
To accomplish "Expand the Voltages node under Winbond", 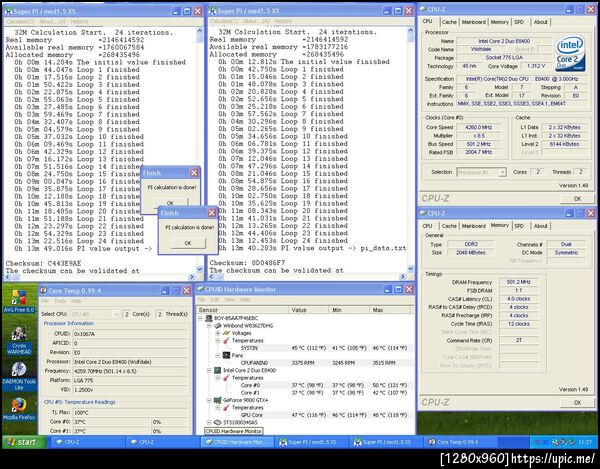I will pyautogui.click(x=218, y=333).
